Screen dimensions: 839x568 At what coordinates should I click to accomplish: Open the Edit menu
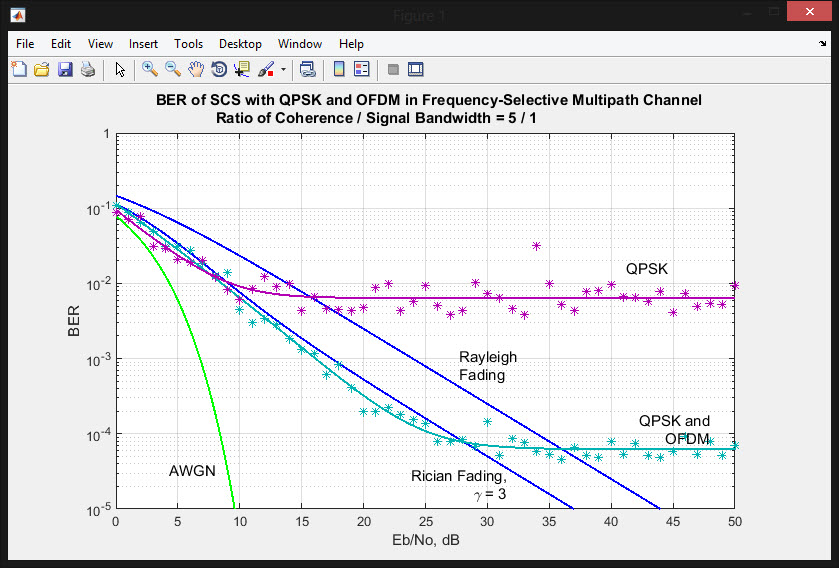(61, 44)
